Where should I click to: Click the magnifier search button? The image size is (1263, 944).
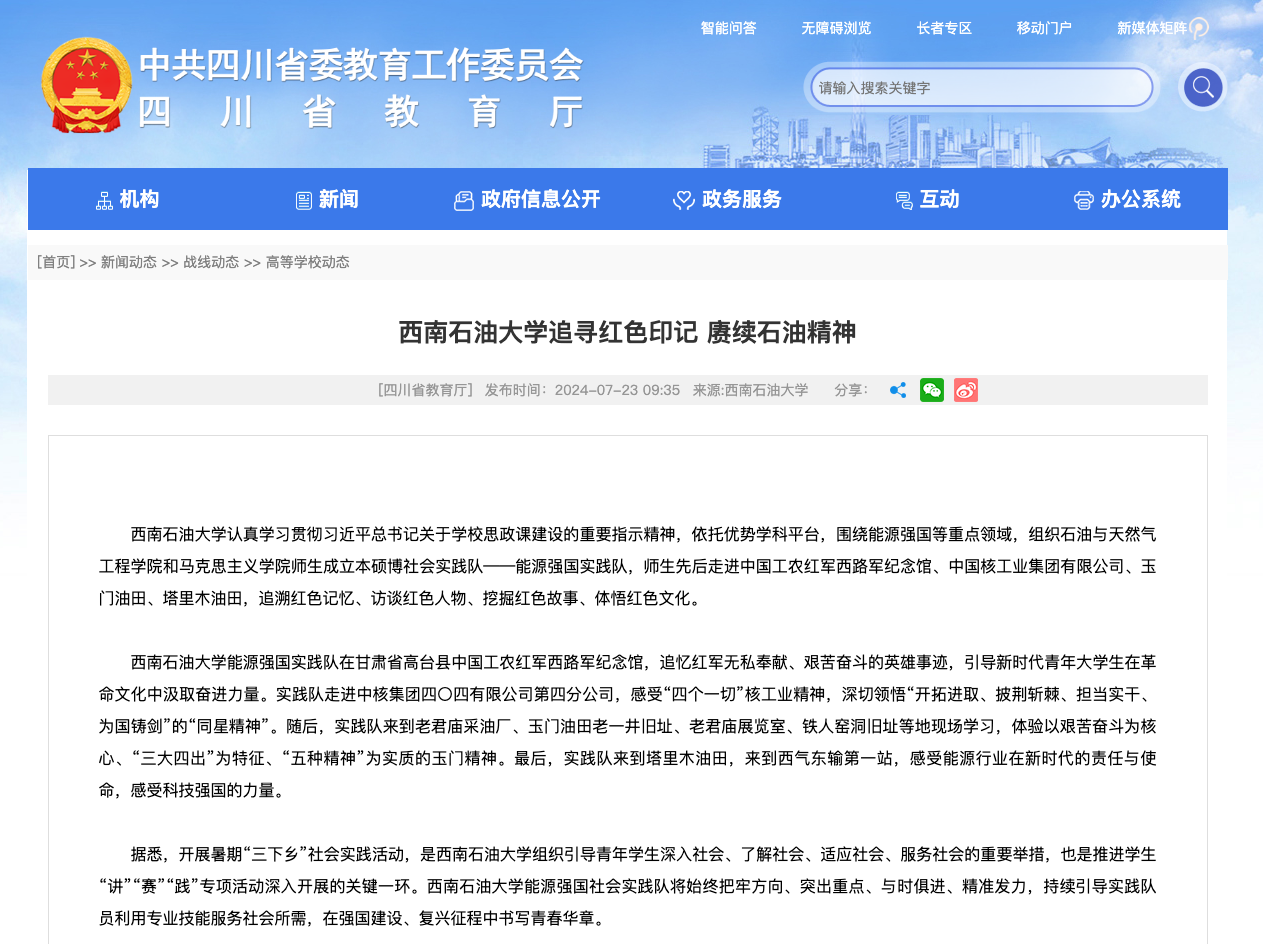1202,87
